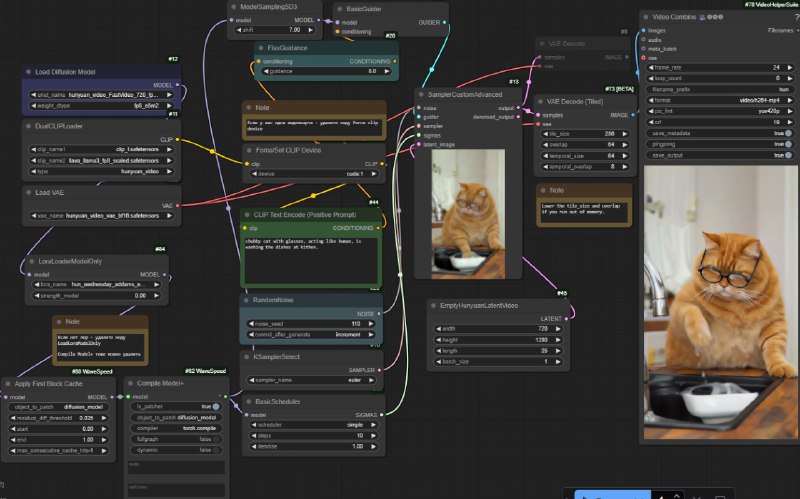This screenshot has width=800, height=499.
Task: Increase the length value in EmptyHunyuanLatentVideo
Action: (558, 351)
